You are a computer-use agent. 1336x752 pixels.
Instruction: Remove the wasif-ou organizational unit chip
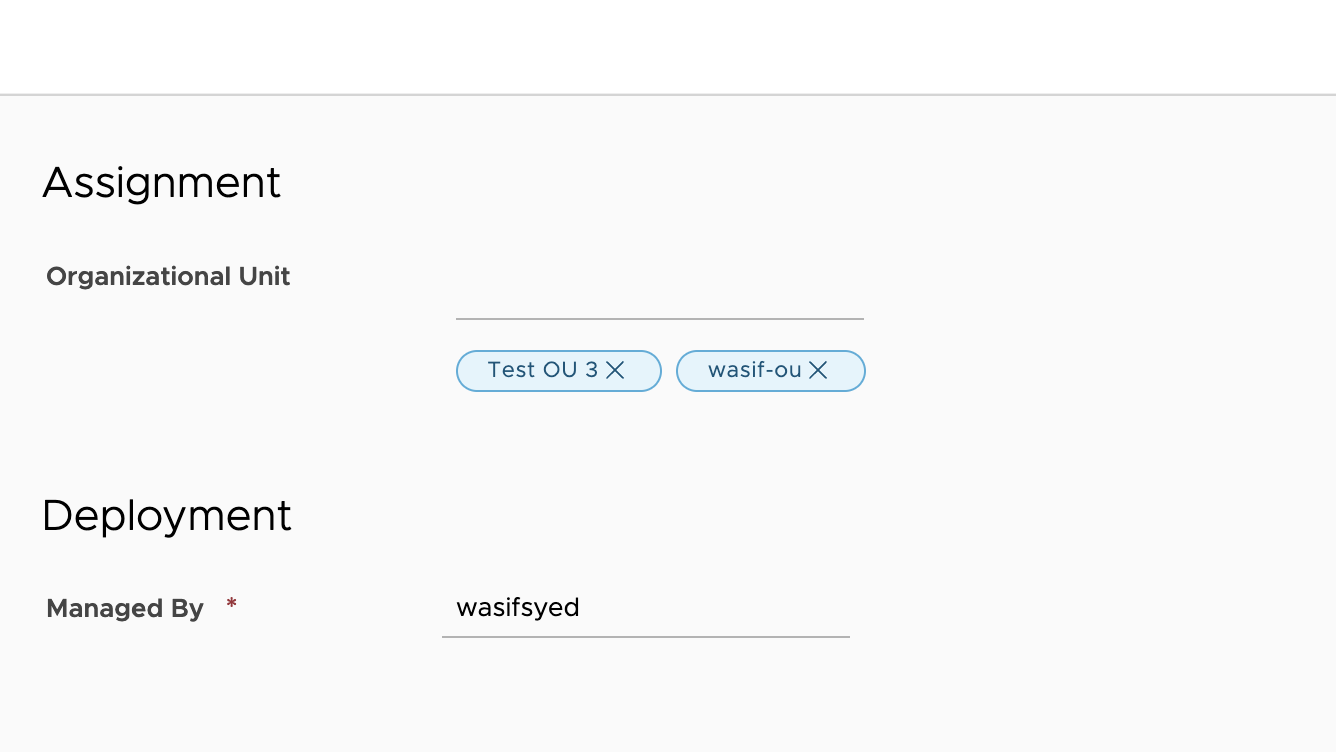(818, 370)
